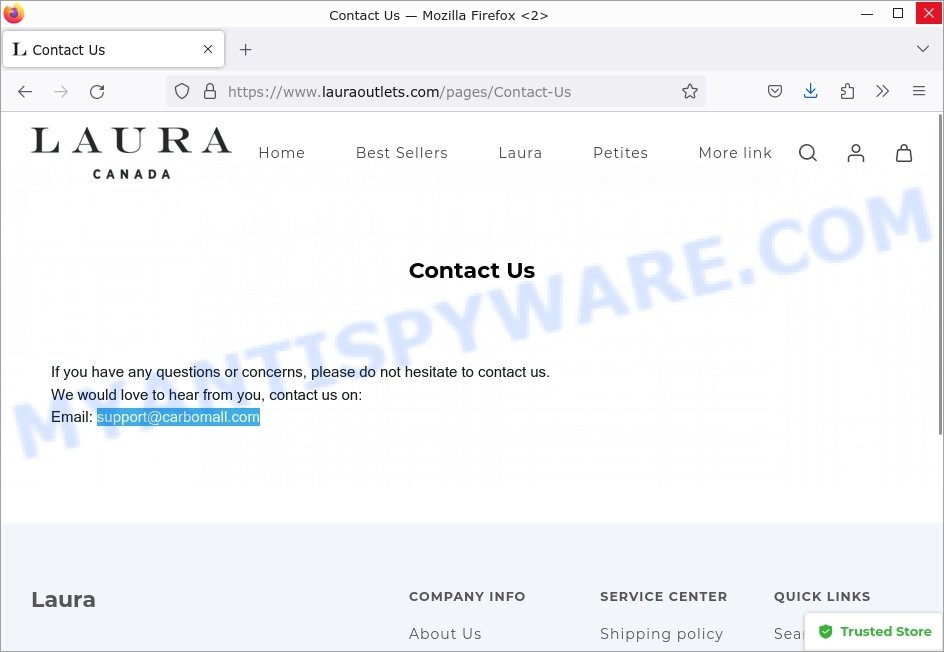Bookmark this page with the star icon
Viewport: 944px width, 652px height.
tap(690, 92)
